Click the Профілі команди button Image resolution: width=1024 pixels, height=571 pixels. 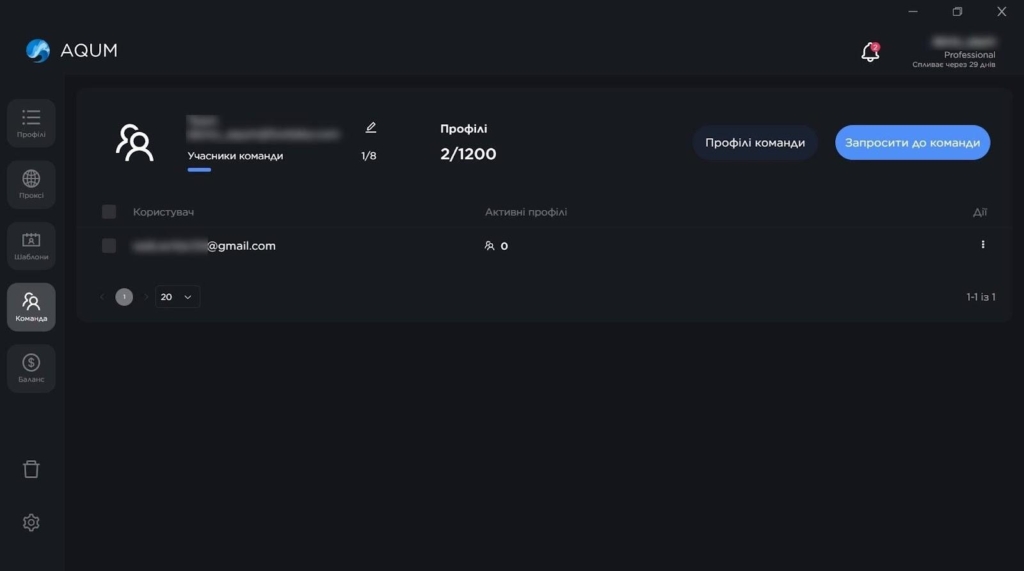click(x=755, y=143)
